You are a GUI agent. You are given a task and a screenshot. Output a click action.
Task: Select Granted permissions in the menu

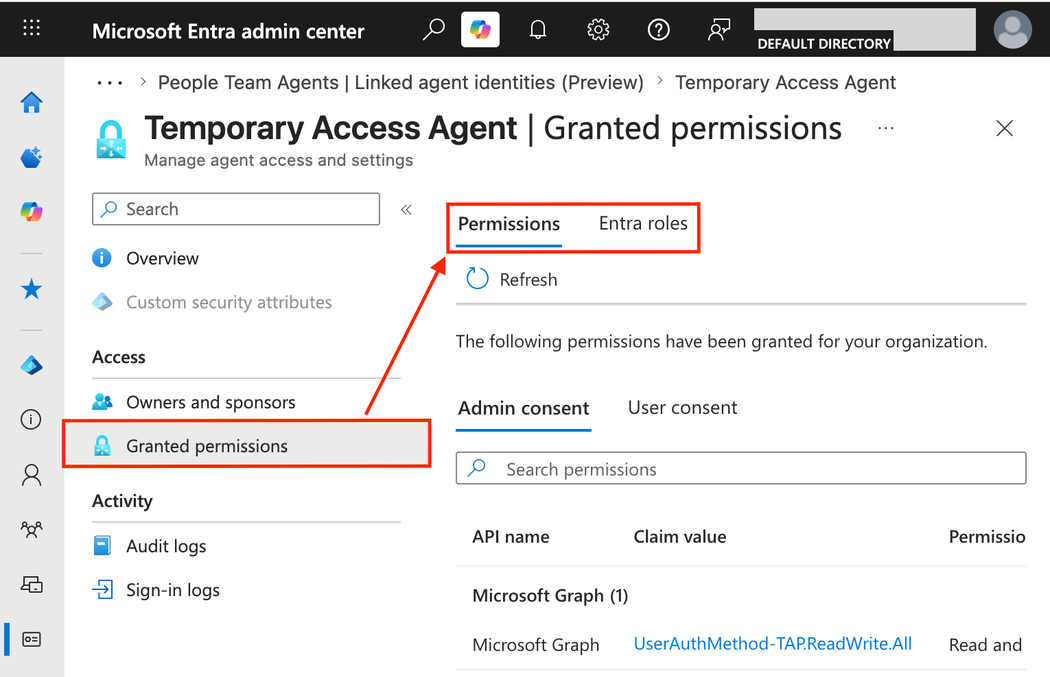point(246,444)
